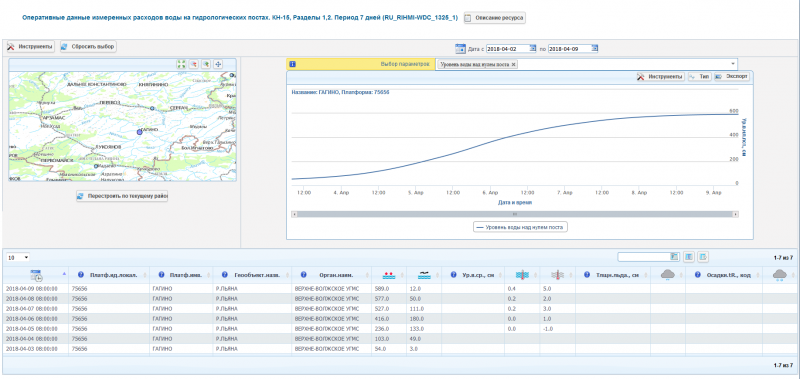800x379 pixels.
Task: Toggle Уровень воды над нулем поста legend
Action: pos(520,227)
